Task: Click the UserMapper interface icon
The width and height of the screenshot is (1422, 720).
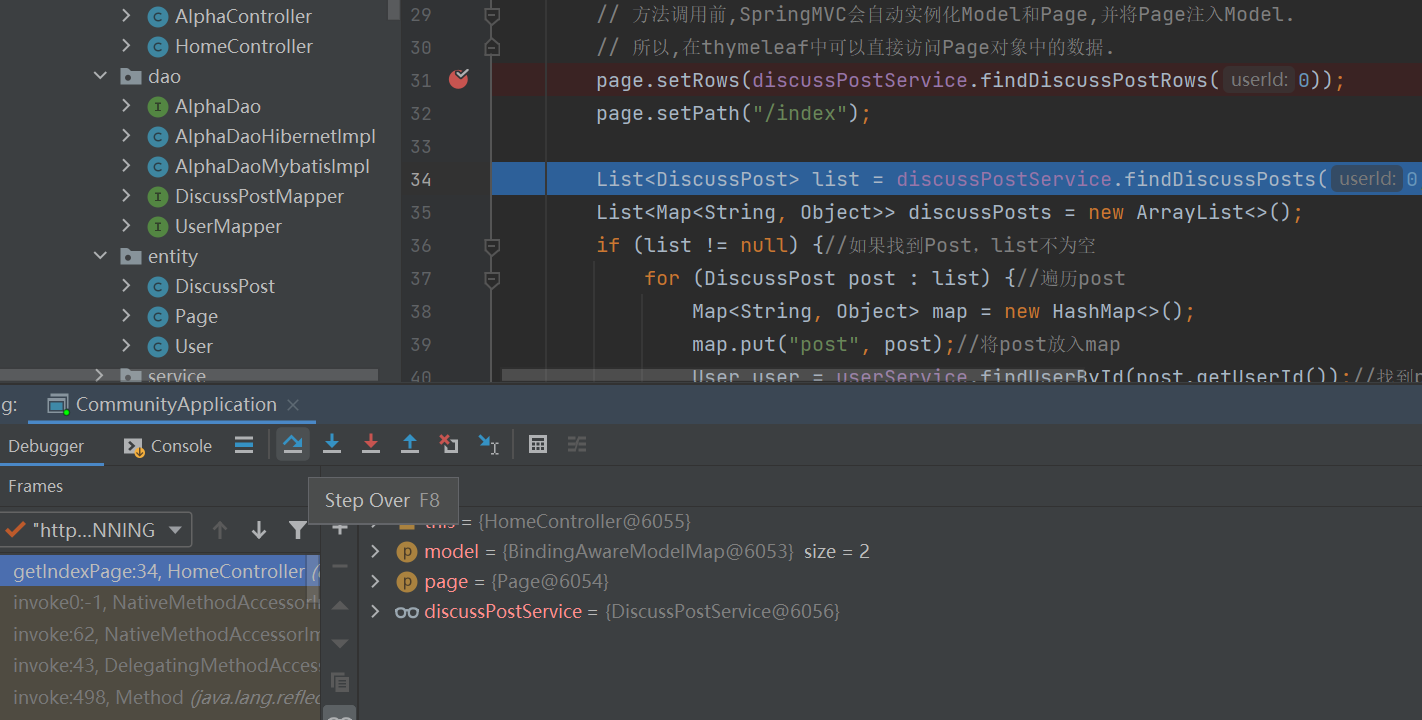Action: (158, 226)
